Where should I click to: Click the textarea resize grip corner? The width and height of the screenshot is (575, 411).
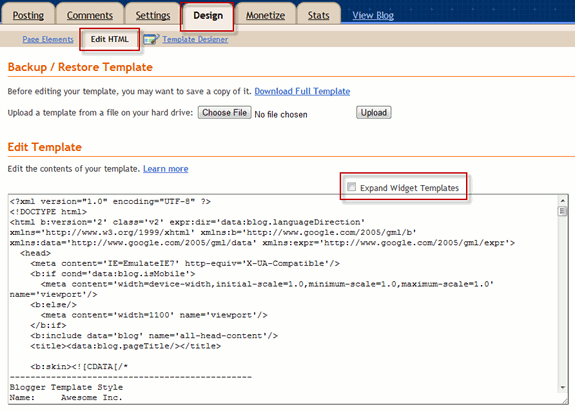click(x=564, y=400)
